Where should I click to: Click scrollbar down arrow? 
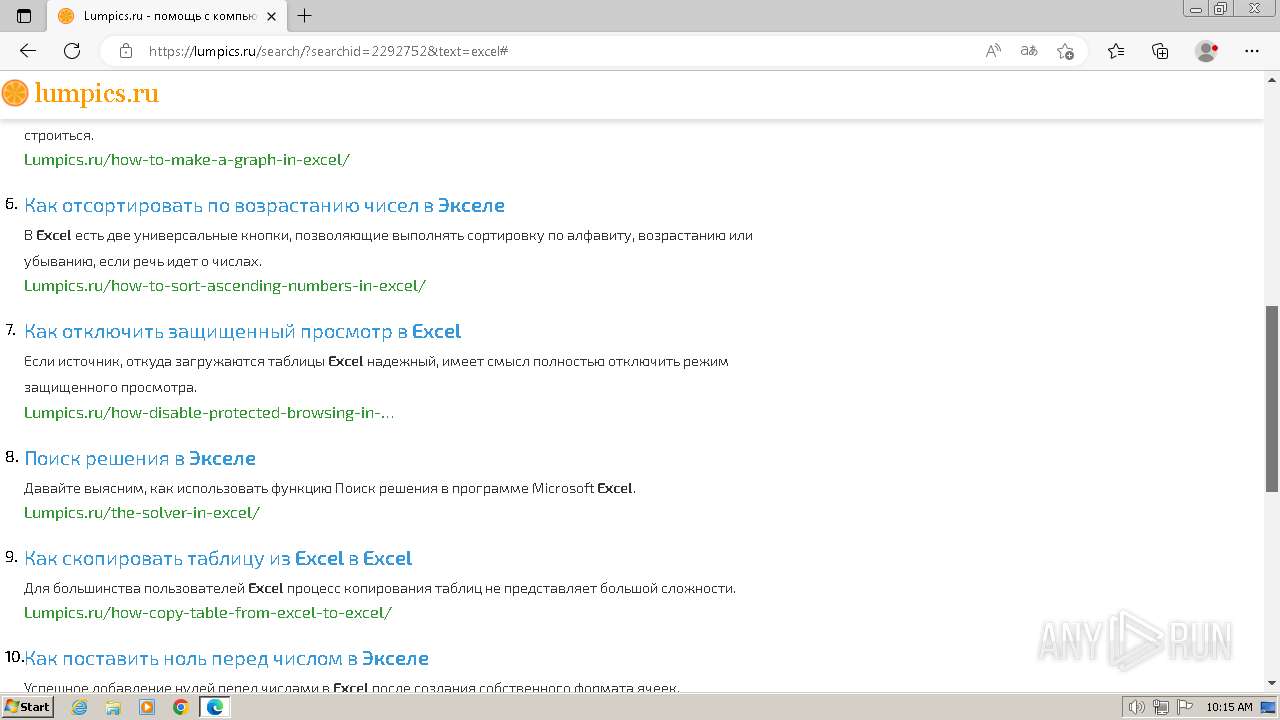[x=1272, y=683]
